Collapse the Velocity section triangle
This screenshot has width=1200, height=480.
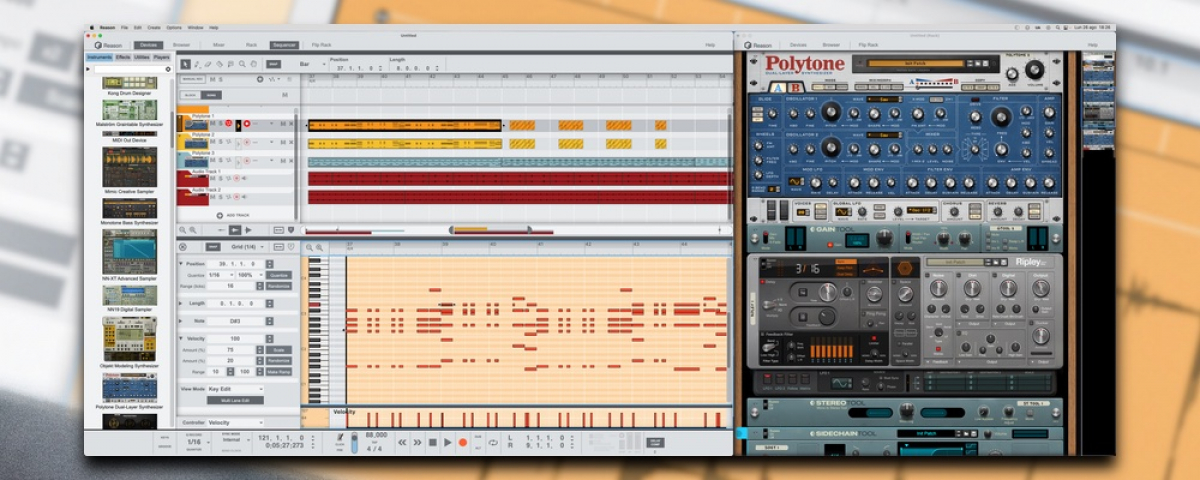click(181, 339)
